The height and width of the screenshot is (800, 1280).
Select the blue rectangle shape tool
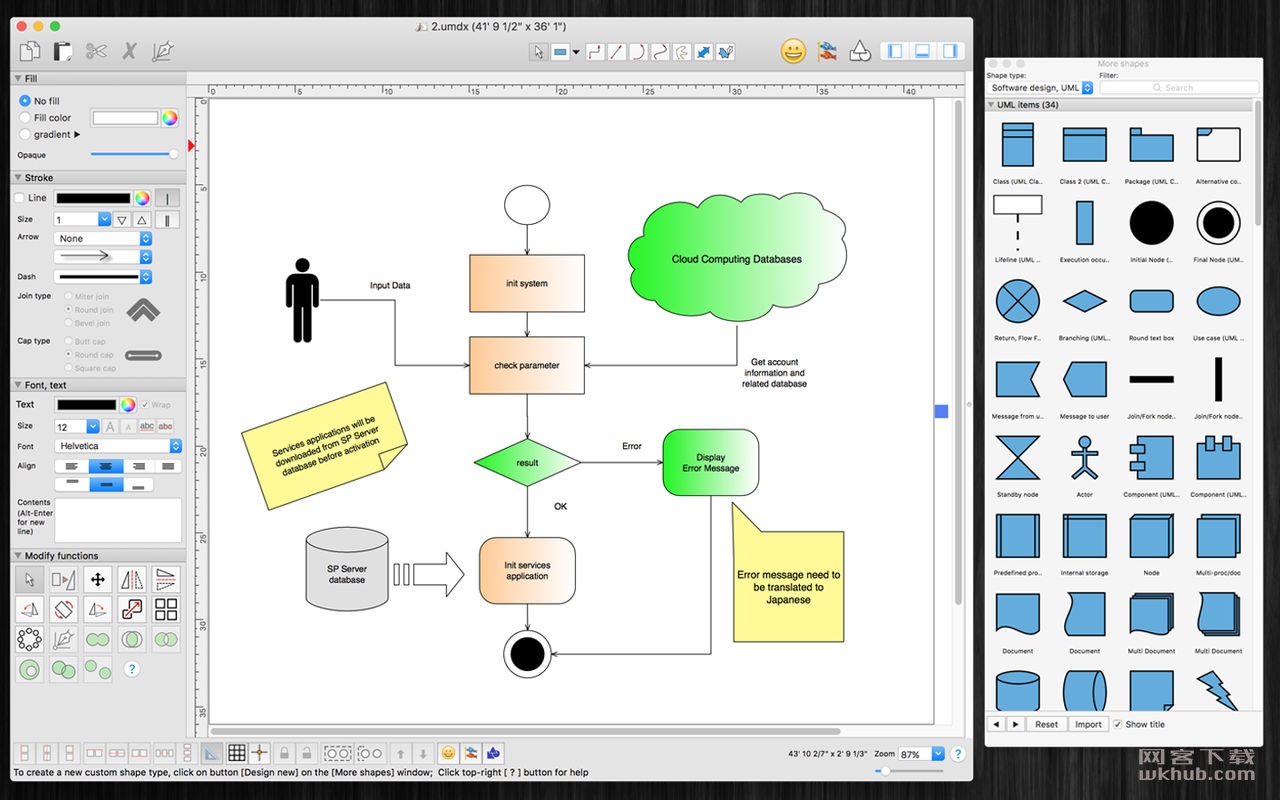click(560, 52)
